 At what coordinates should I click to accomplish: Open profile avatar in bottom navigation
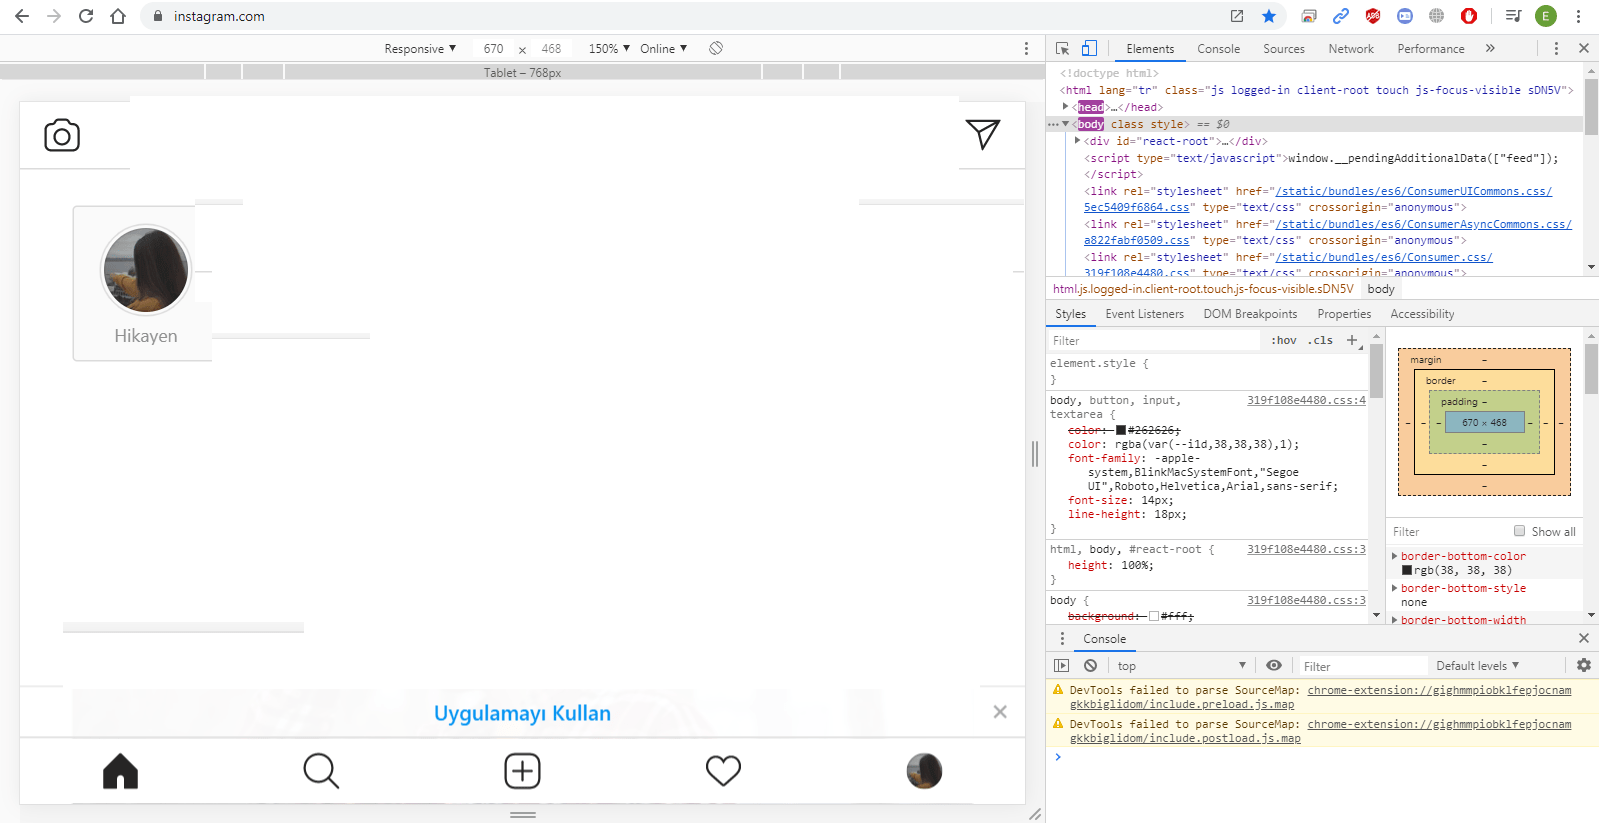click(x=924, y=771)
